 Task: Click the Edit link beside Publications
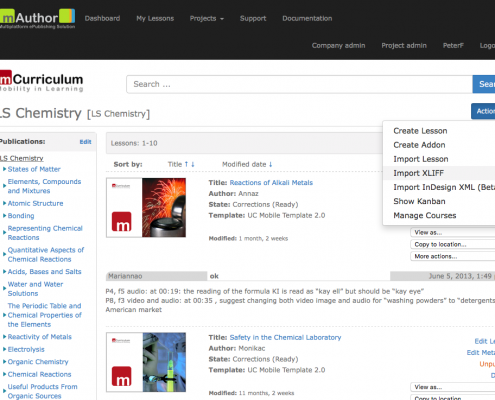pyautogui.click(x=85, y=142)
